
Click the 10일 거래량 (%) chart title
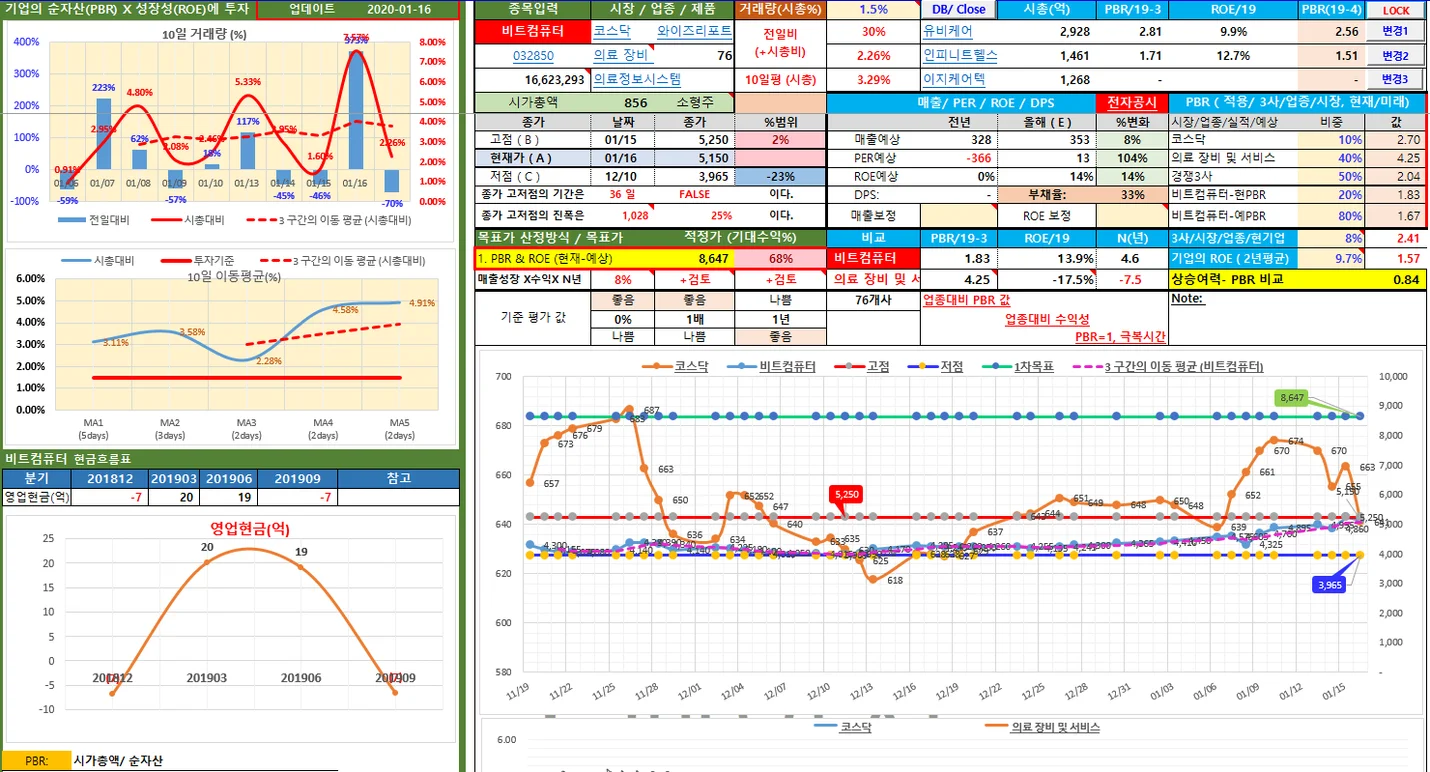[204, 34]
